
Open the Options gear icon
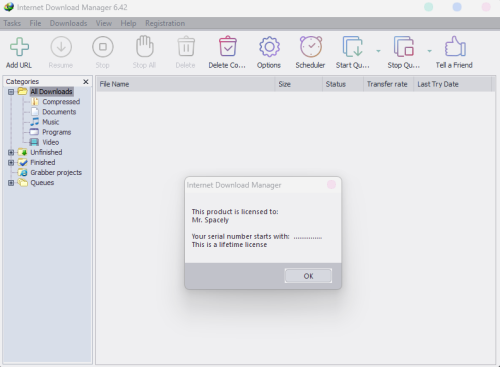pos(269,47)
